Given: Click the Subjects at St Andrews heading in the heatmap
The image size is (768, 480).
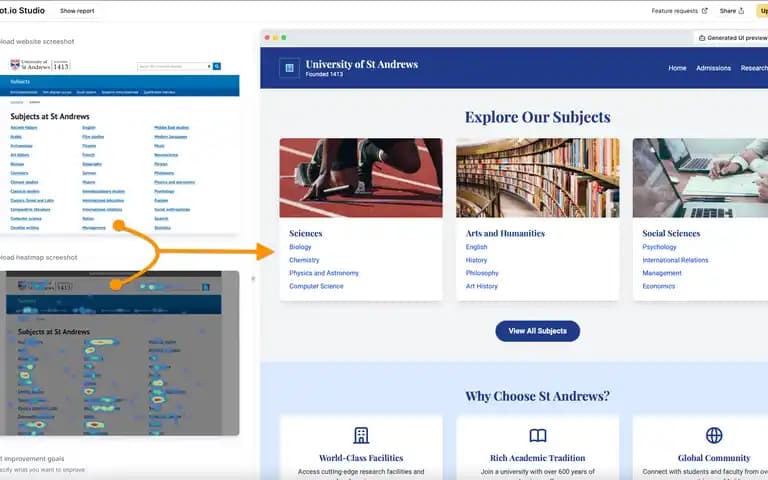Looking at the screenshot, I should point(54,332).
